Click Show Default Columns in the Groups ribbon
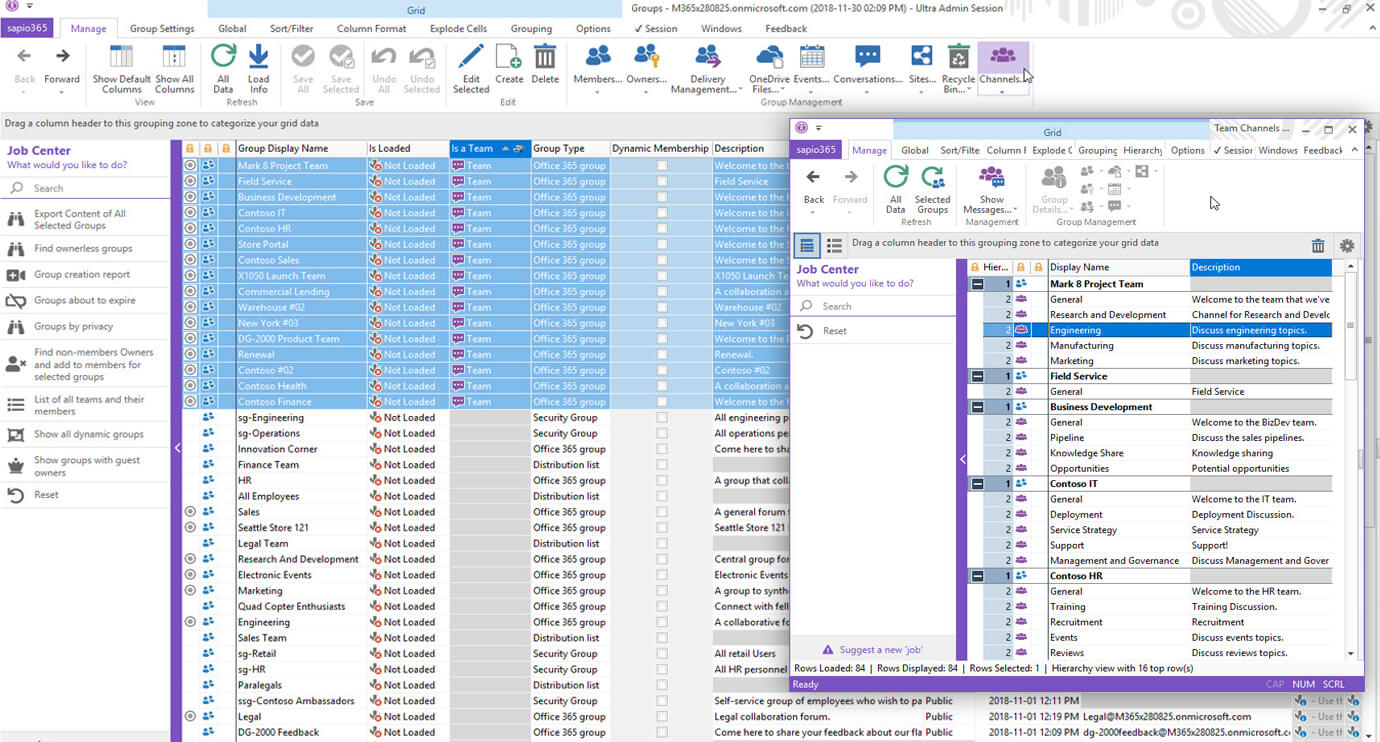Viewport: 1380px width, 742px height. (x=121, y=68)
